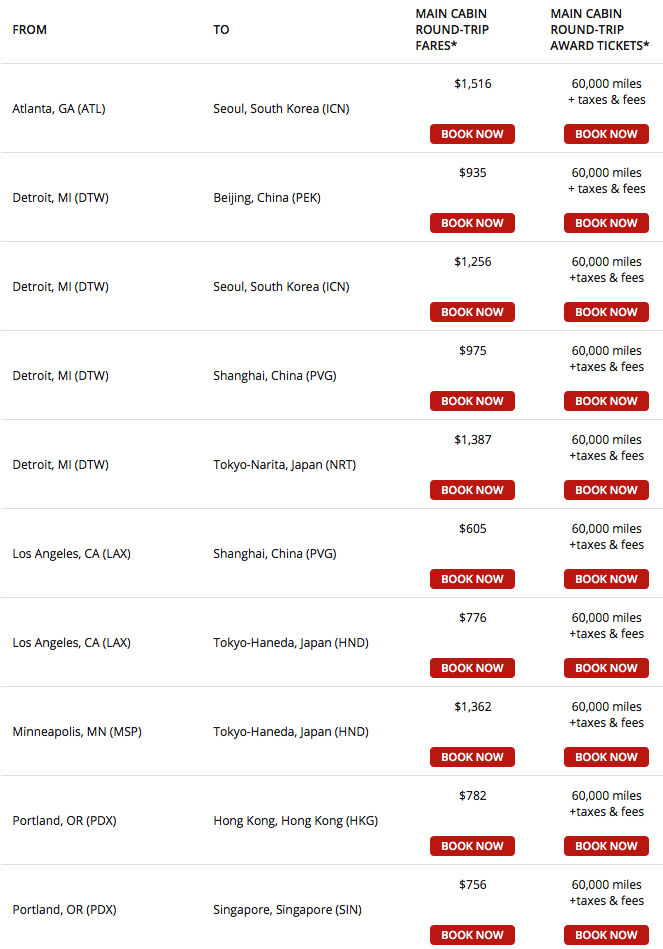Image resolution: width=663 pixels, height=949 pixels.
Task: Book the $782 Portland to Hong Kong fare
Action: [x=472, y=846]
